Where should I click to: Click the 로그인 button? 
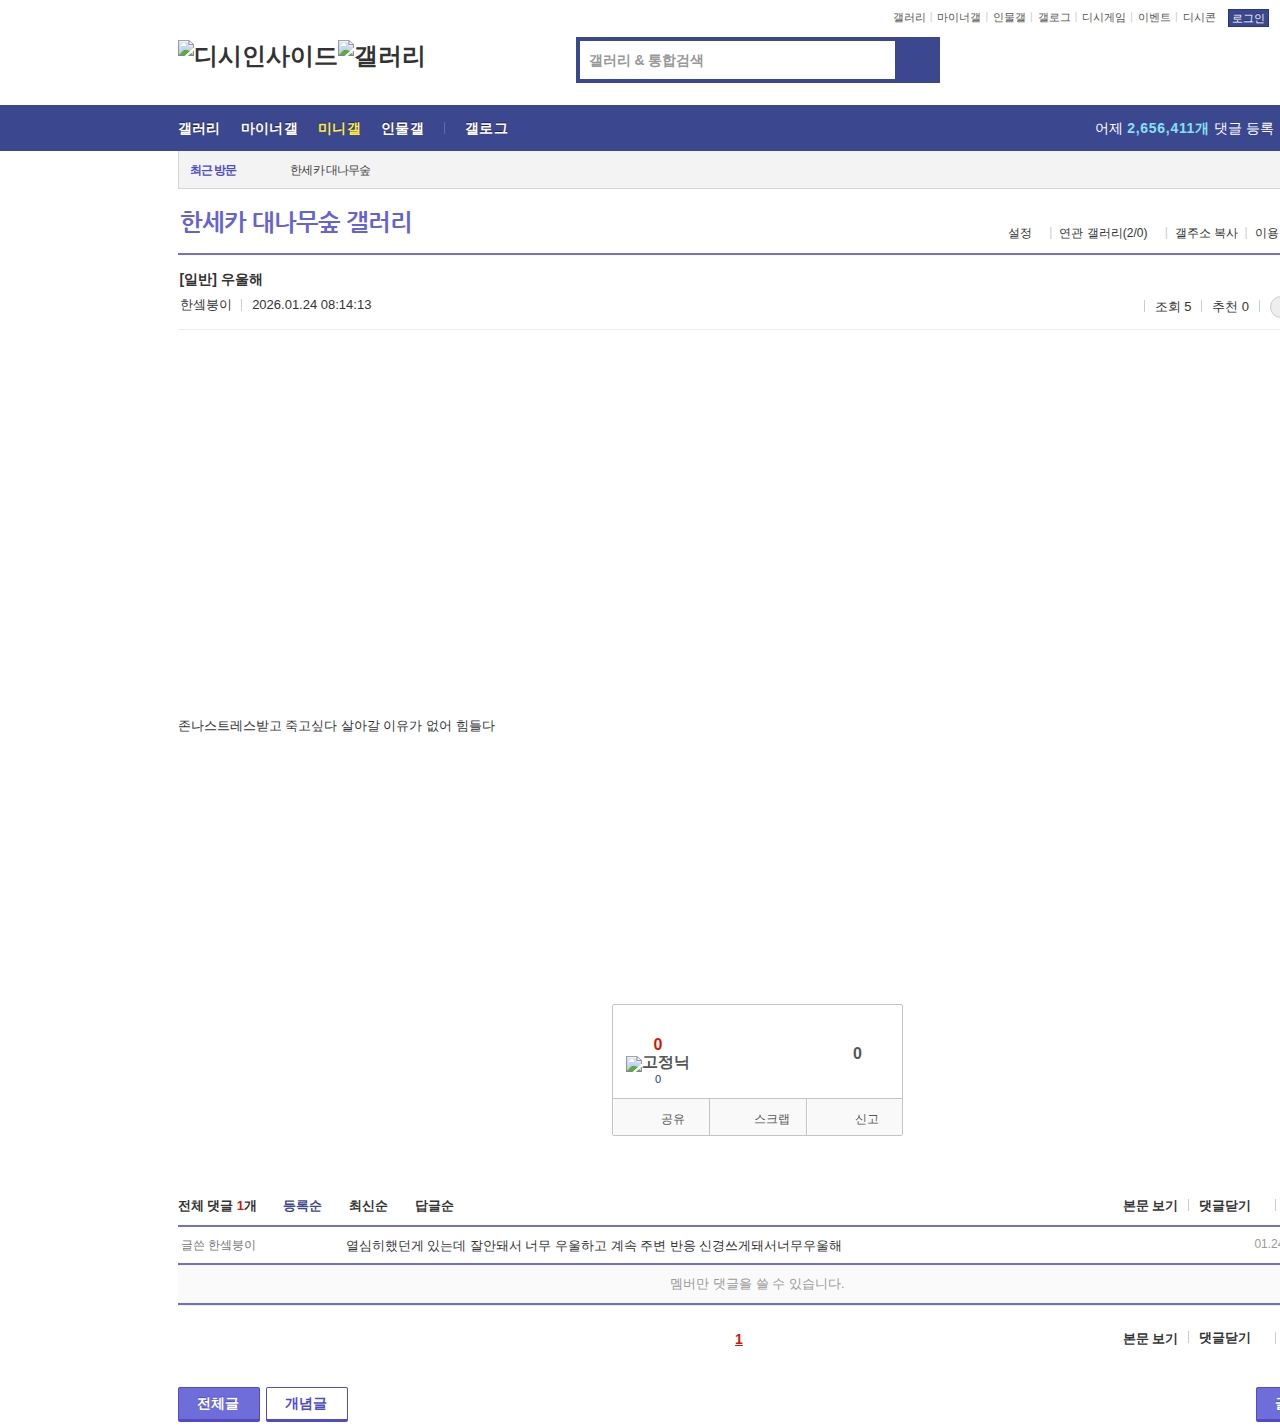pyautogui.click(x=1248, y=18)
